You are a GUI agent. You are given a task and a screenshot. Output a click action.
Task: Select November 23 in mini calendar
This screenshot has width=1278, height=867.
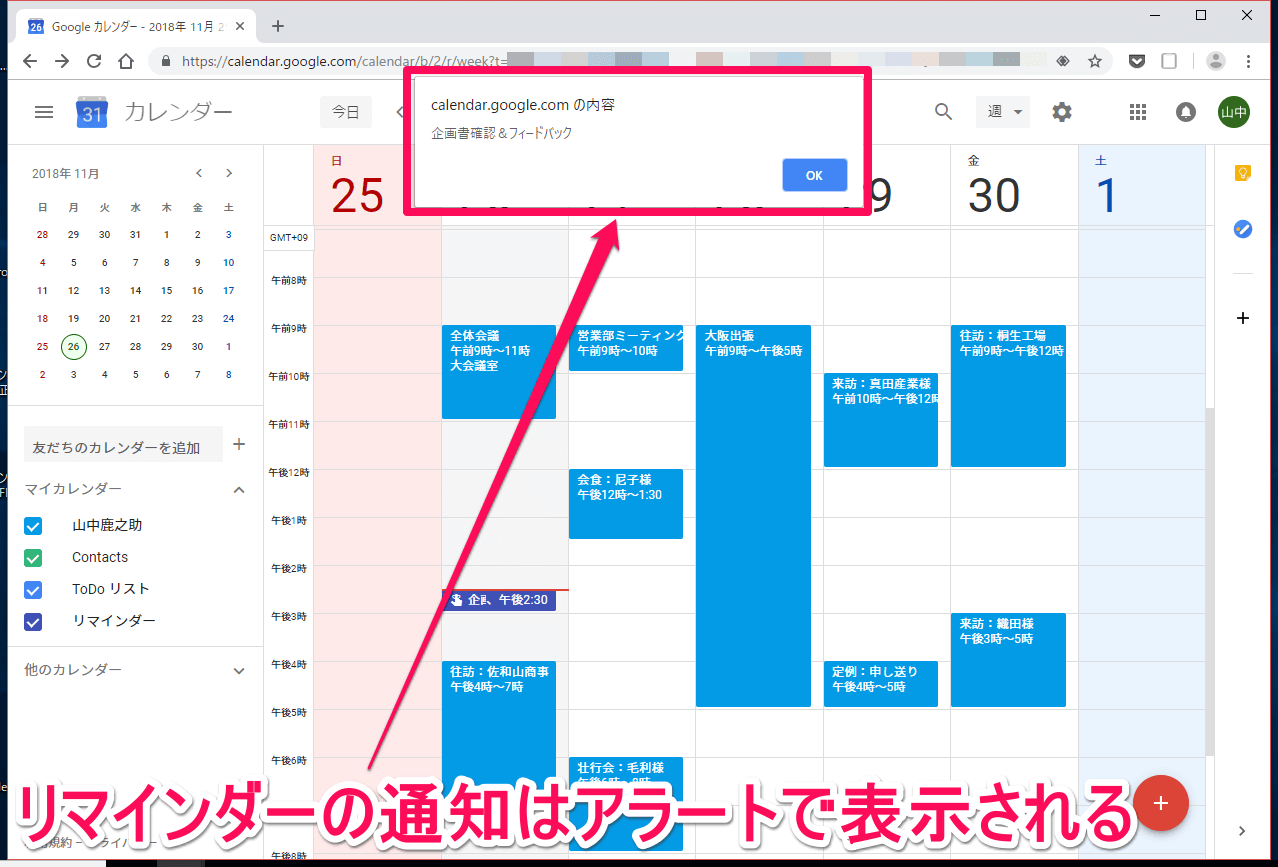coord(197,318)
